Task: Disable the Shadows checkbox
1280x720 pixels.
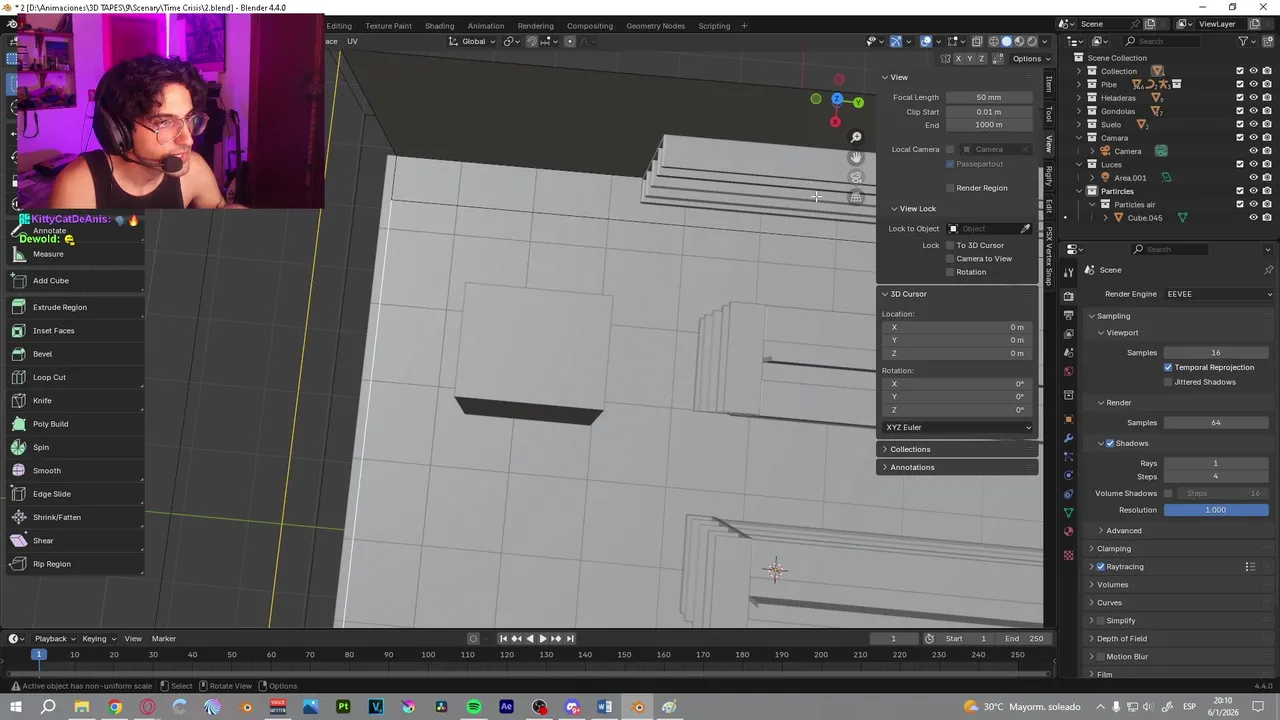Action: coord(1110,443)
